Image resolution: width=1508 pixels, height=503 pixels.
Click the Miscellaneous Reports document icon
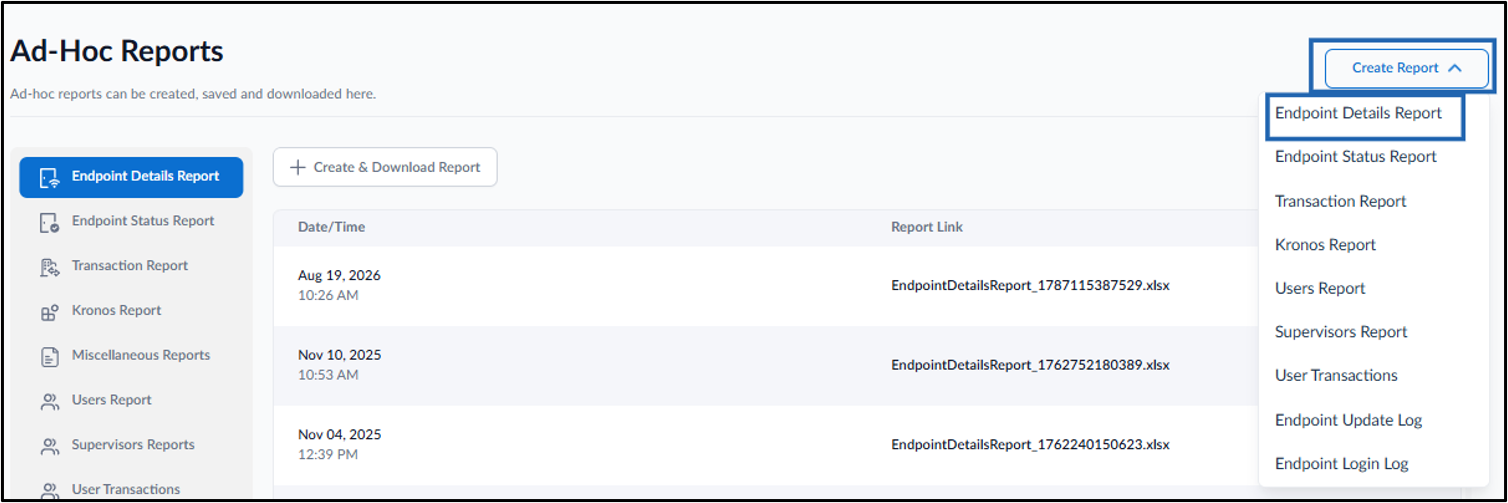[x=49, y=356]
